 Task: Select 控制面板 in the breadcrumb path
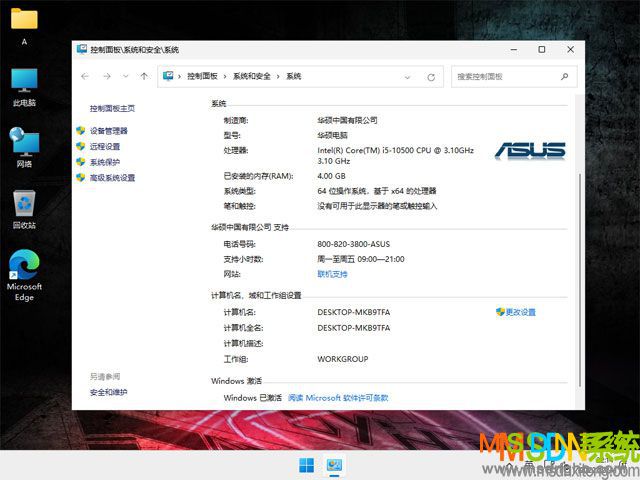click(x=202, y=76)
